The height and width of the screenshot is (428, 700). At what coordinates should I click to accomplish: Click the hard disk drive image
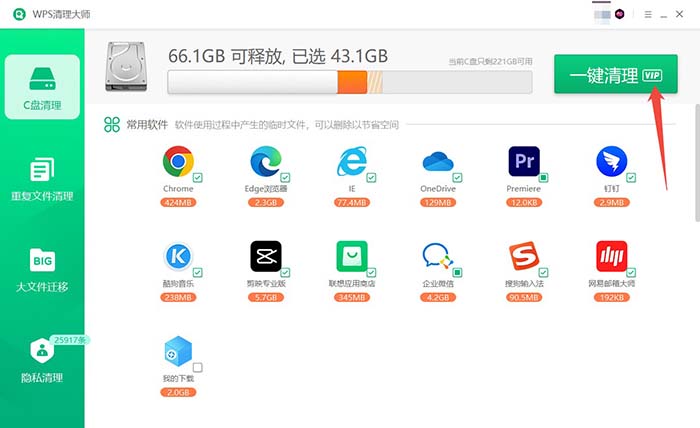pos(126,66)
